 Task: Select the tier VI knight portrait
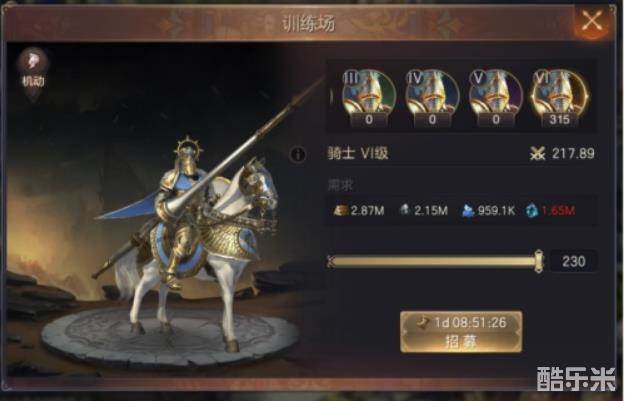click(560, 98)
